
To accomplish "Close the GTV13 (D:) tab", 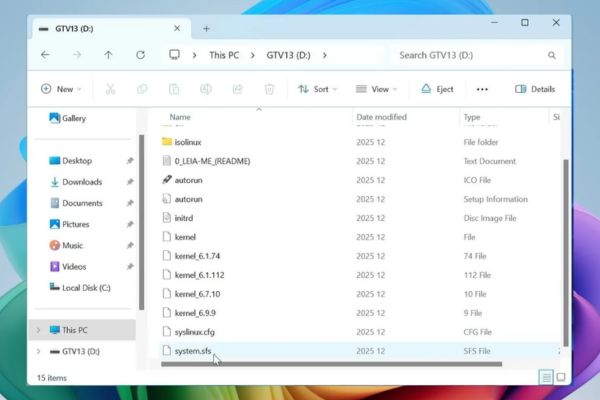I will [177, 28].
